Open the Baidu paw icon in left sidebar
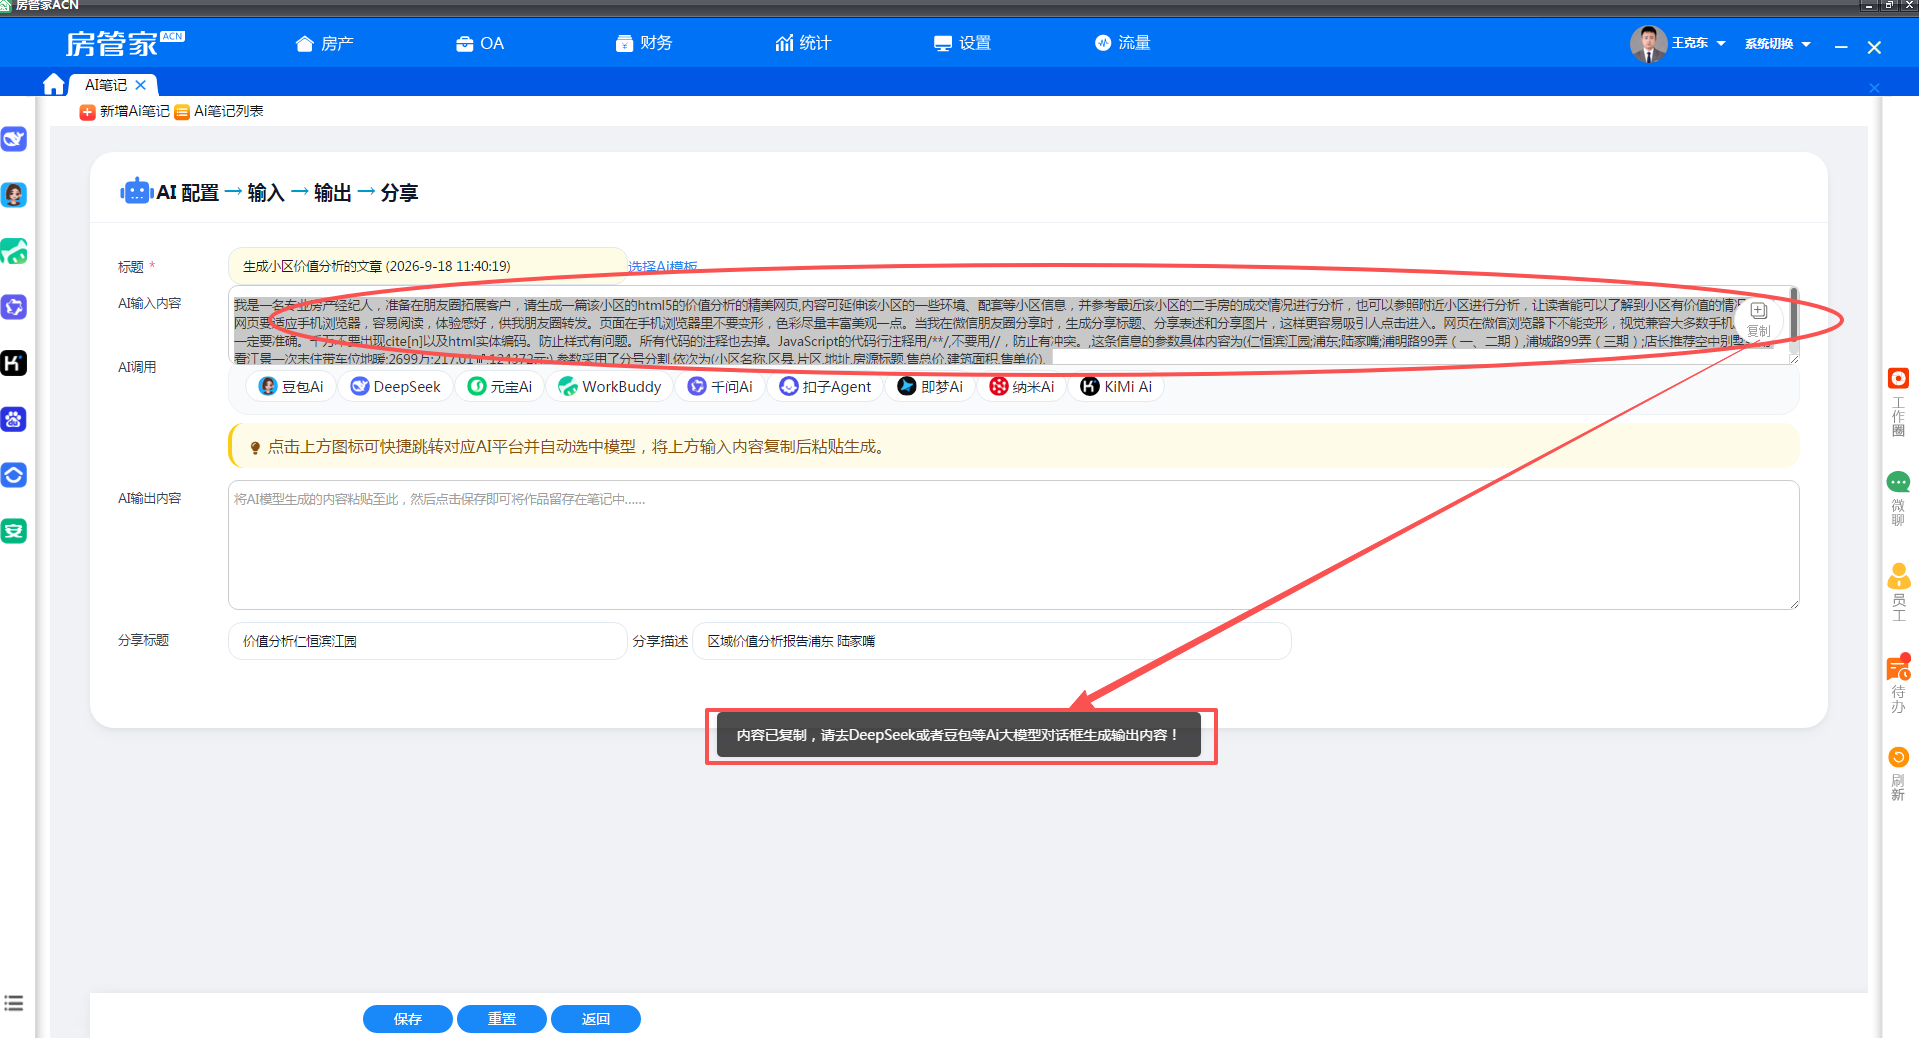Viewport: 1919px width, 1038px height. pyautogui.click(x=14, y=419)
